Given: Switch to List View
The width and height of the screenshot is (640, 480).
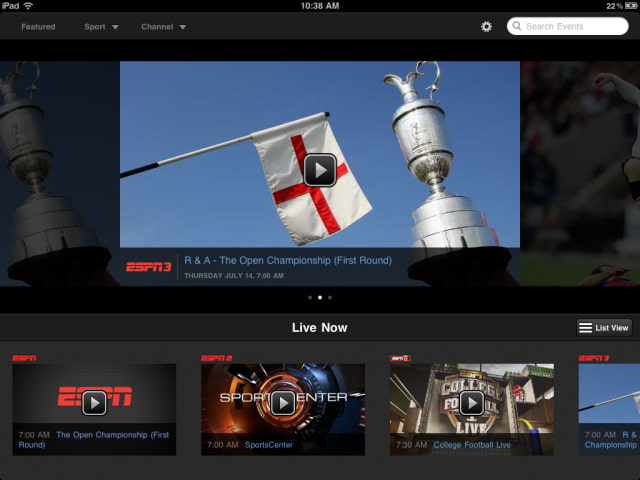Looking at the screenshot, I should point(604,328).
